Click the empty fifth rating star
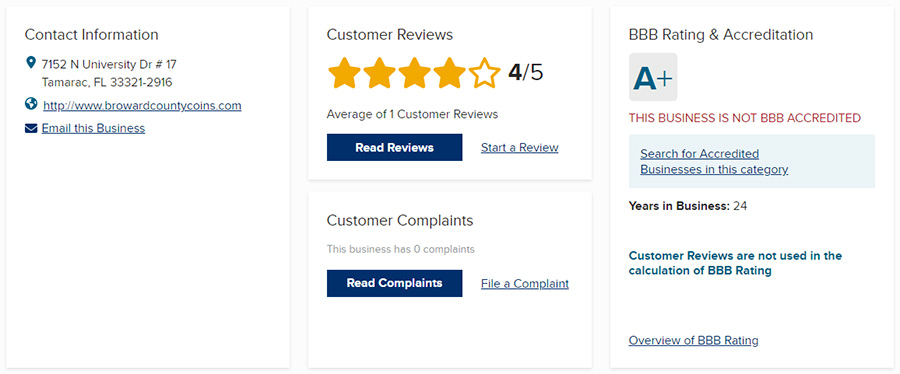900x374 pixels. 484,73
